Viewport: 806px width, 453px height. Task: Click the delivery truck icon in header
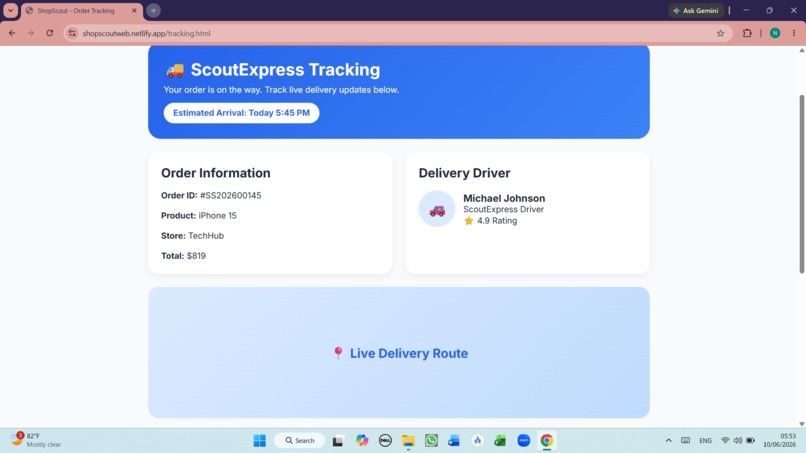pos(175,70)
